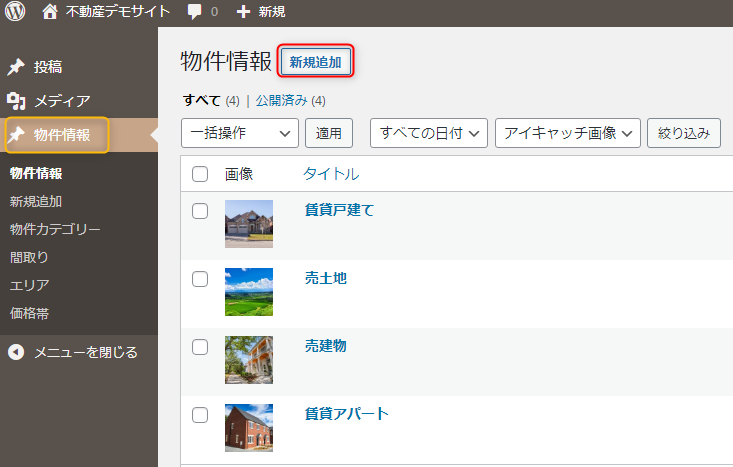The image size is (733, 467).
Task: Check the box for 賃貸戸建て
Action: 200,211
